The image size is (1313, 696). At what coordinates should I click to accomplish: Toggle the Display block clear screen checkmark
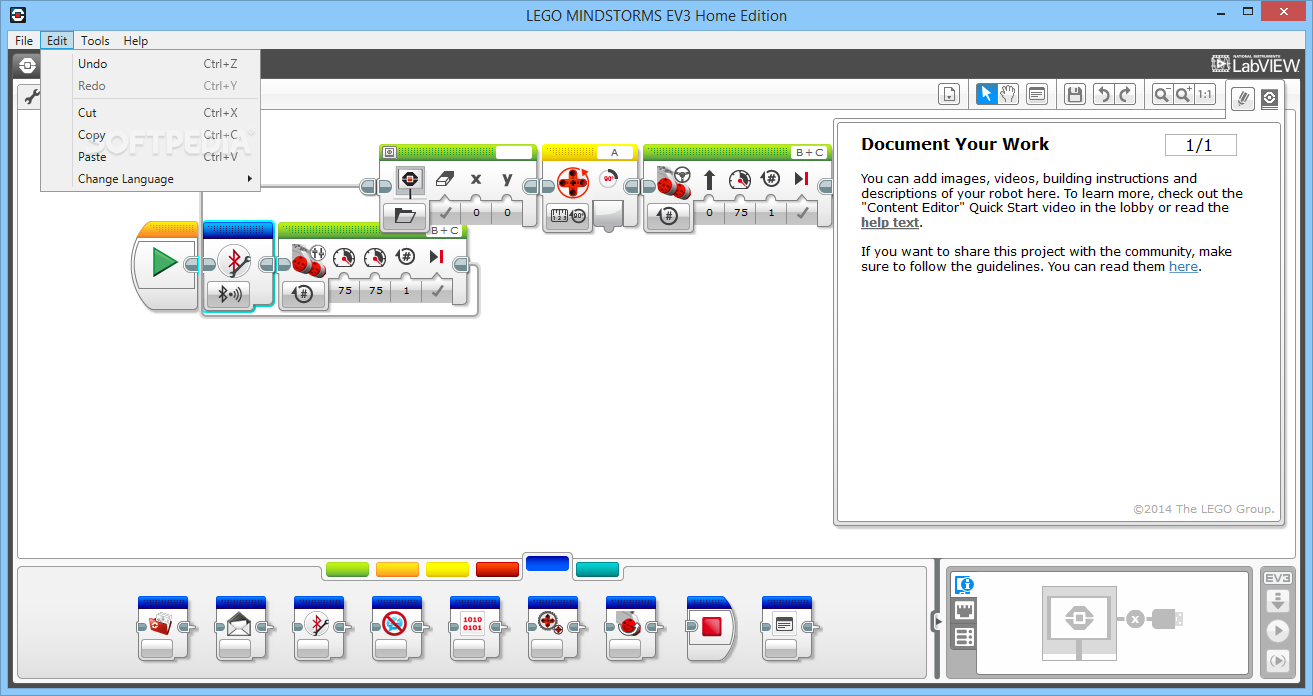click(446, 212)
